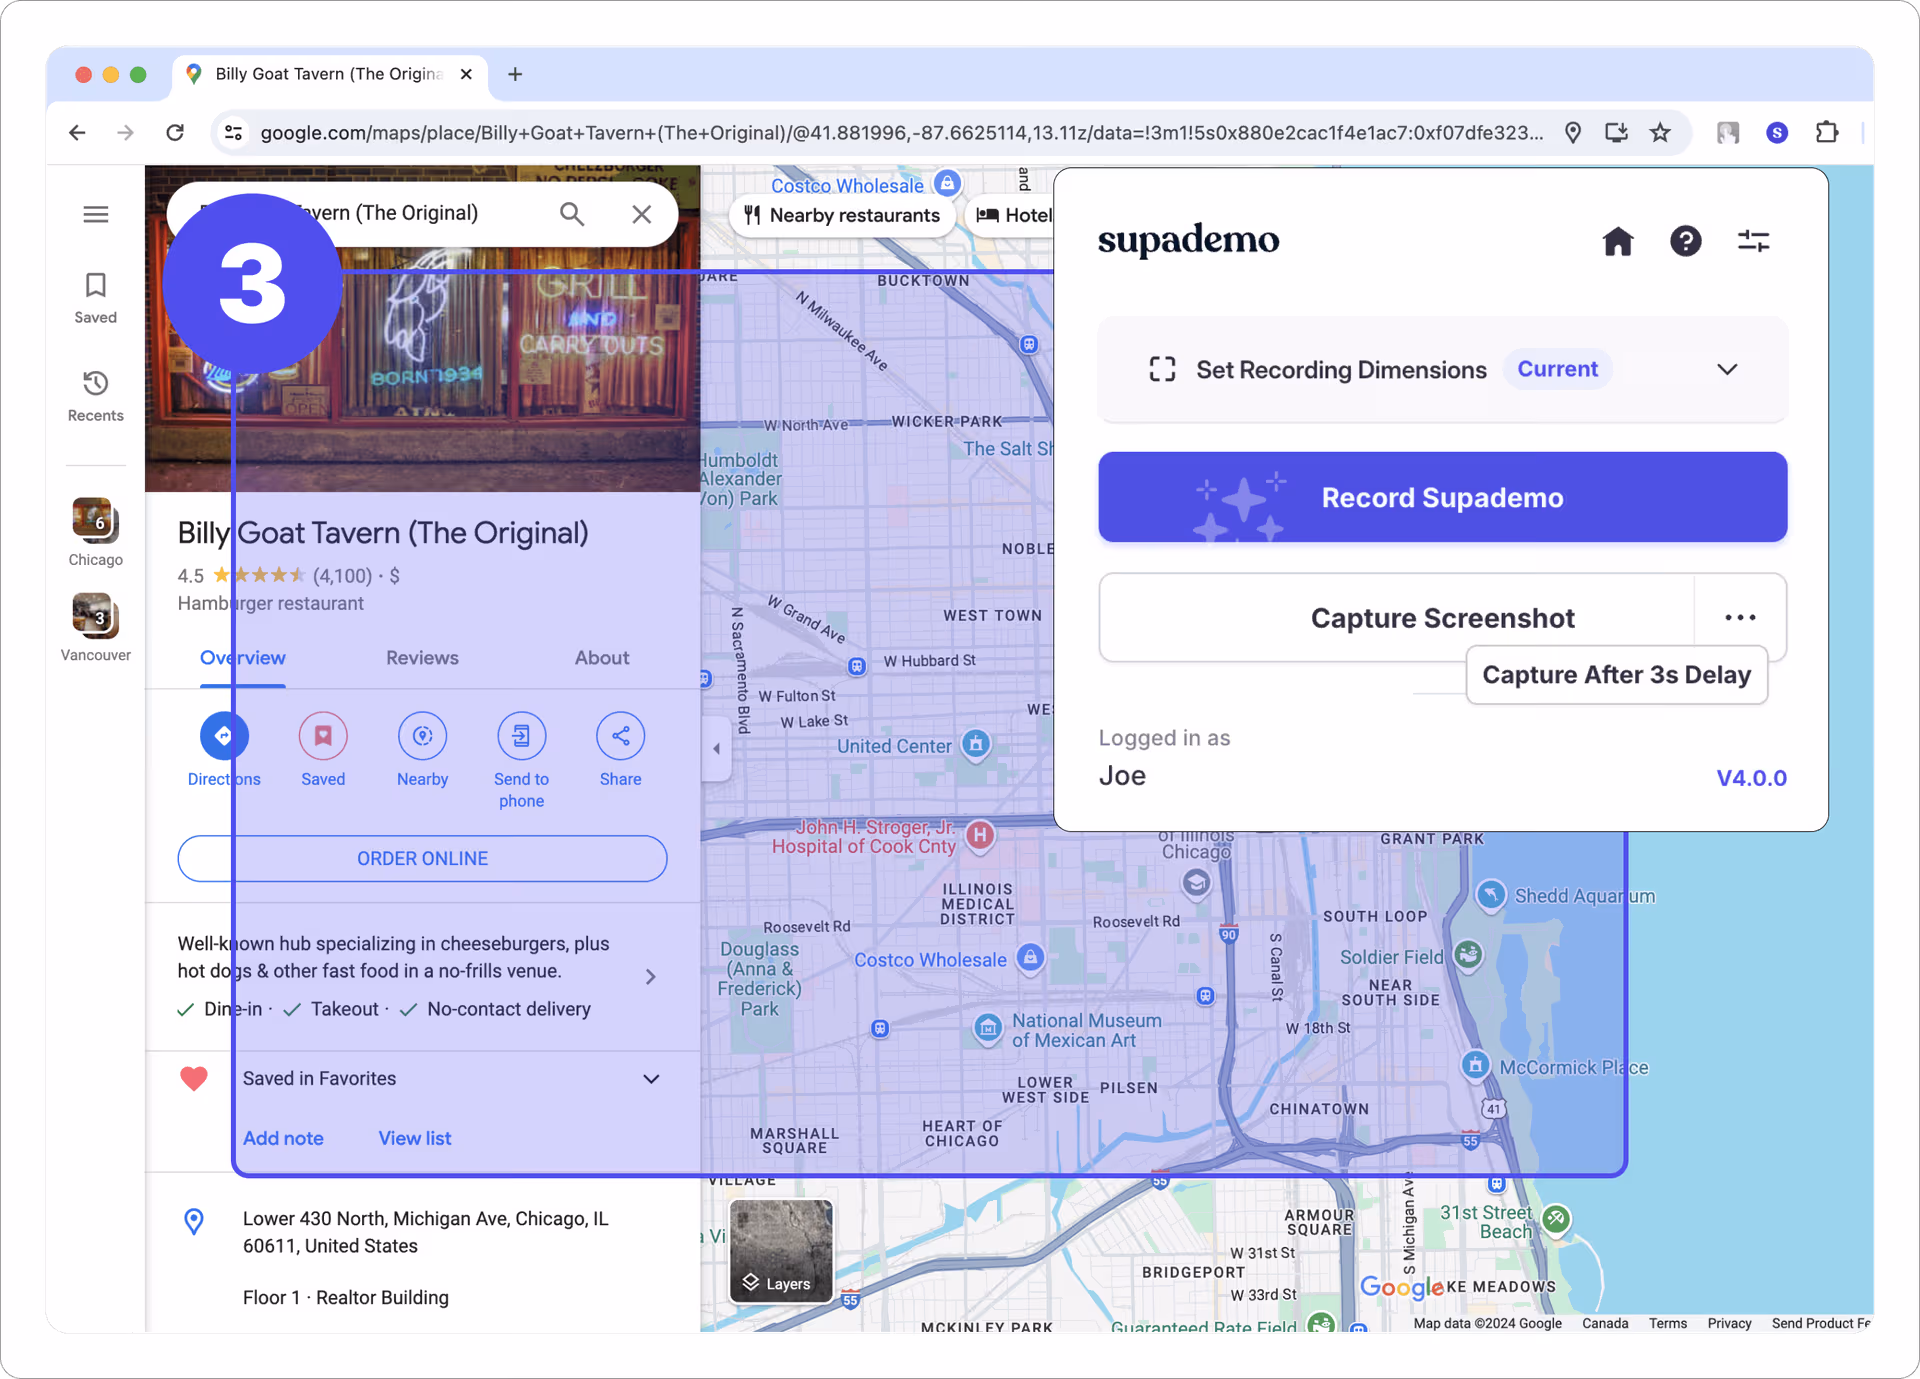
Task: Select the Nearby icon
Action: click(422, 735)
